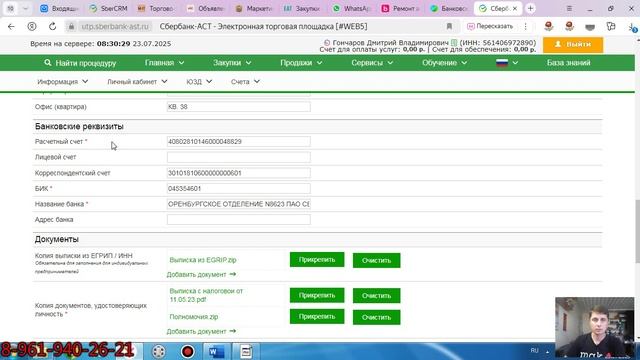Expand the Личный кабинет submenu
This screenshot has height=360, width=640.
[x=137, y=82]
